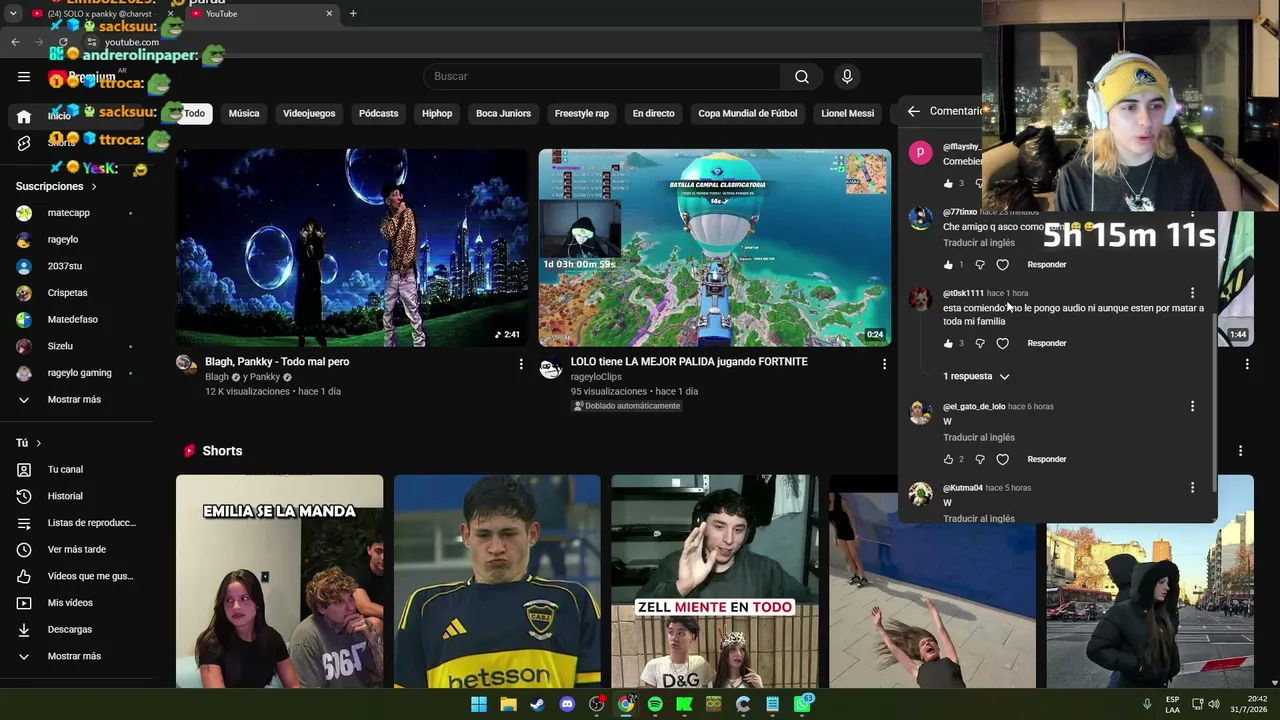This screenshot has width=1280, height=720.
Task: Heart the comment by @t0sk1111
Action: [x=1003, y=344]
